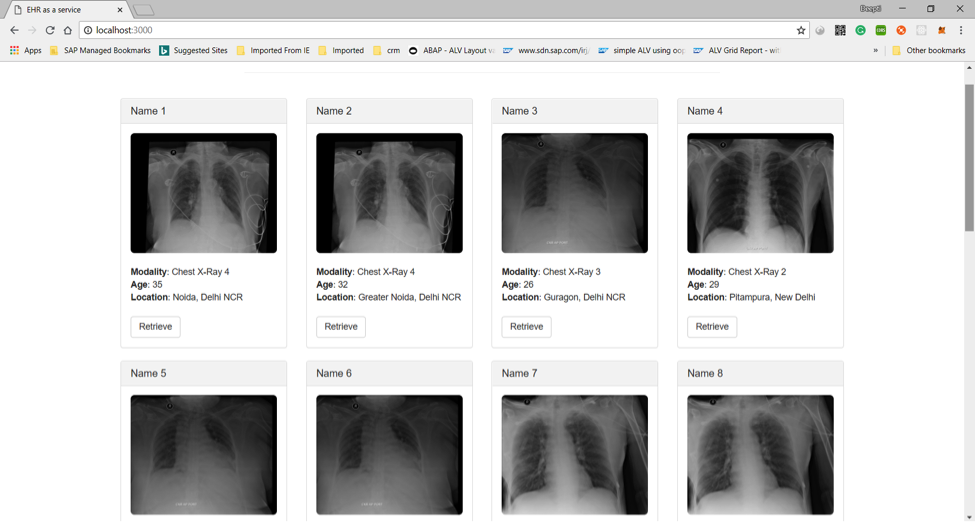View site information icon in address bar
Screen dimensions: 975x522
coord(88,30)
